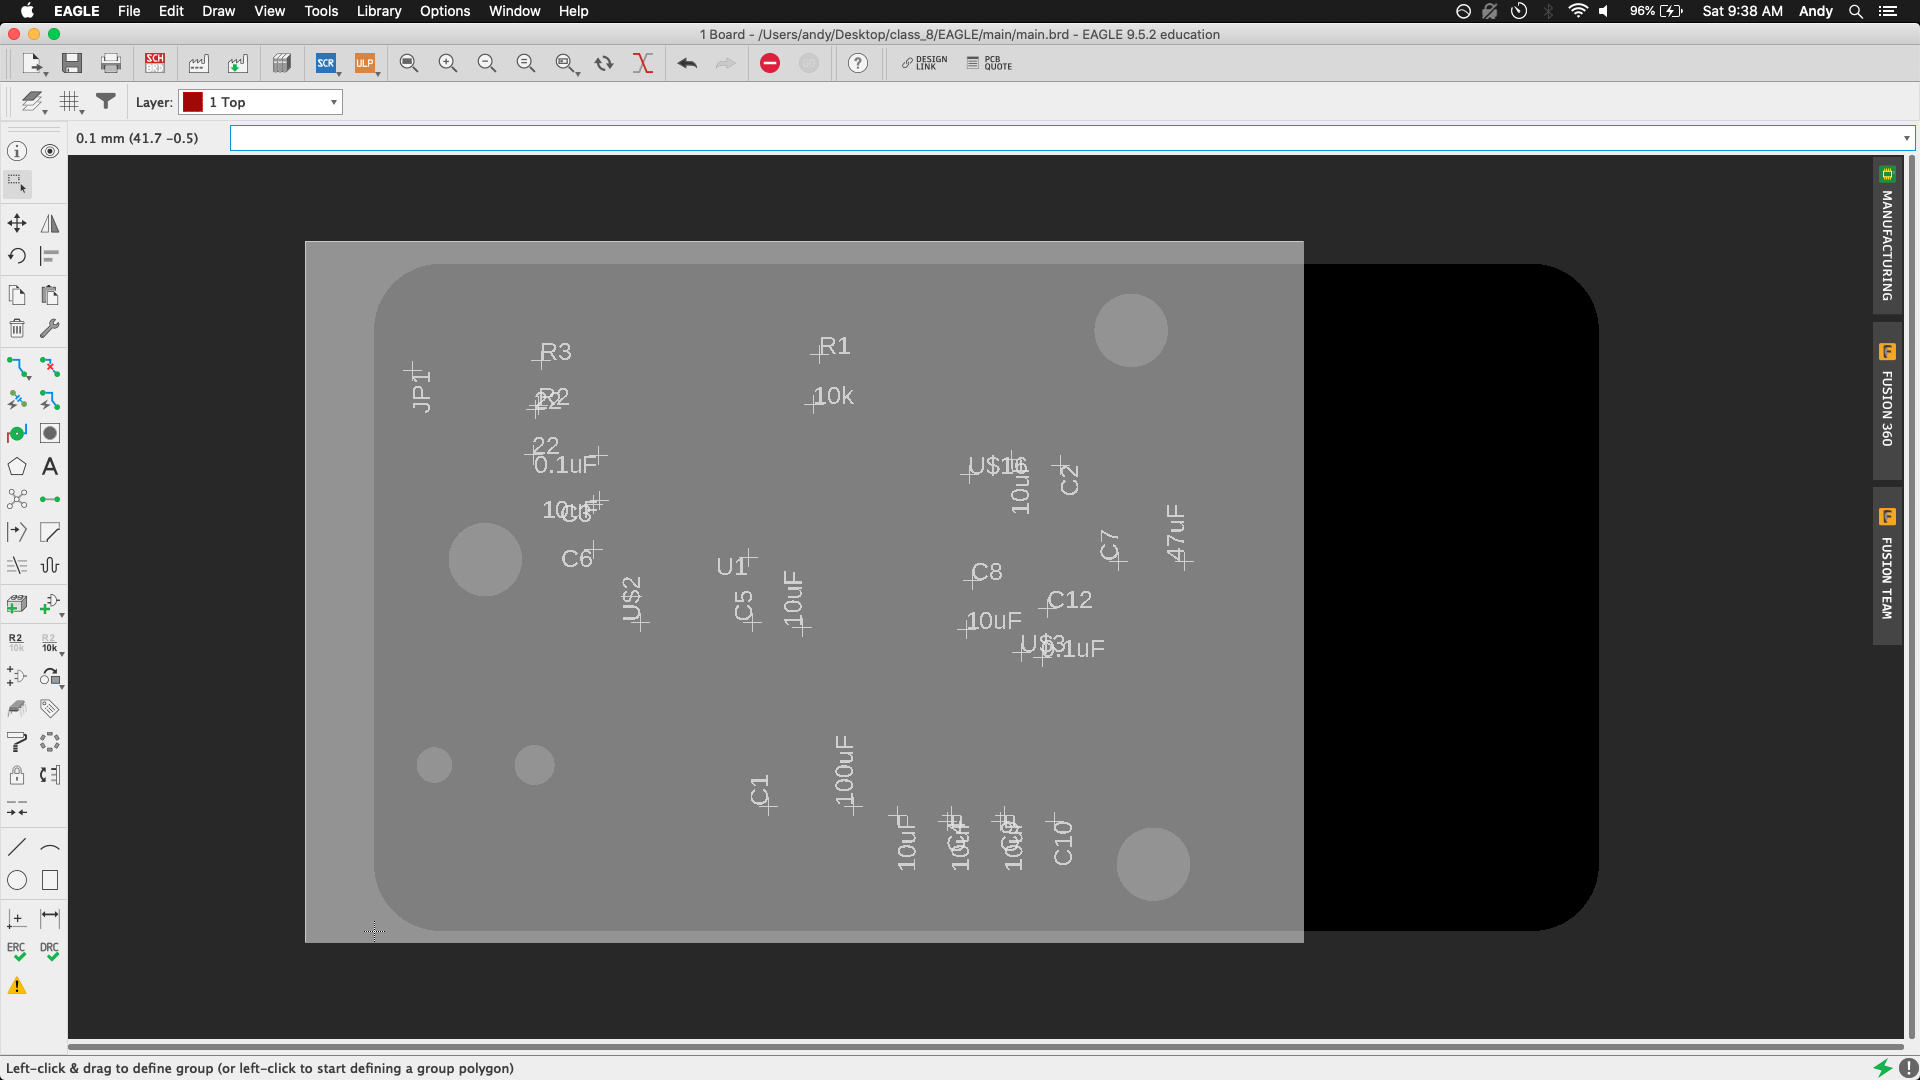Select the Copy tool
Viewport: 1920px width, 1080px height.
17,295
